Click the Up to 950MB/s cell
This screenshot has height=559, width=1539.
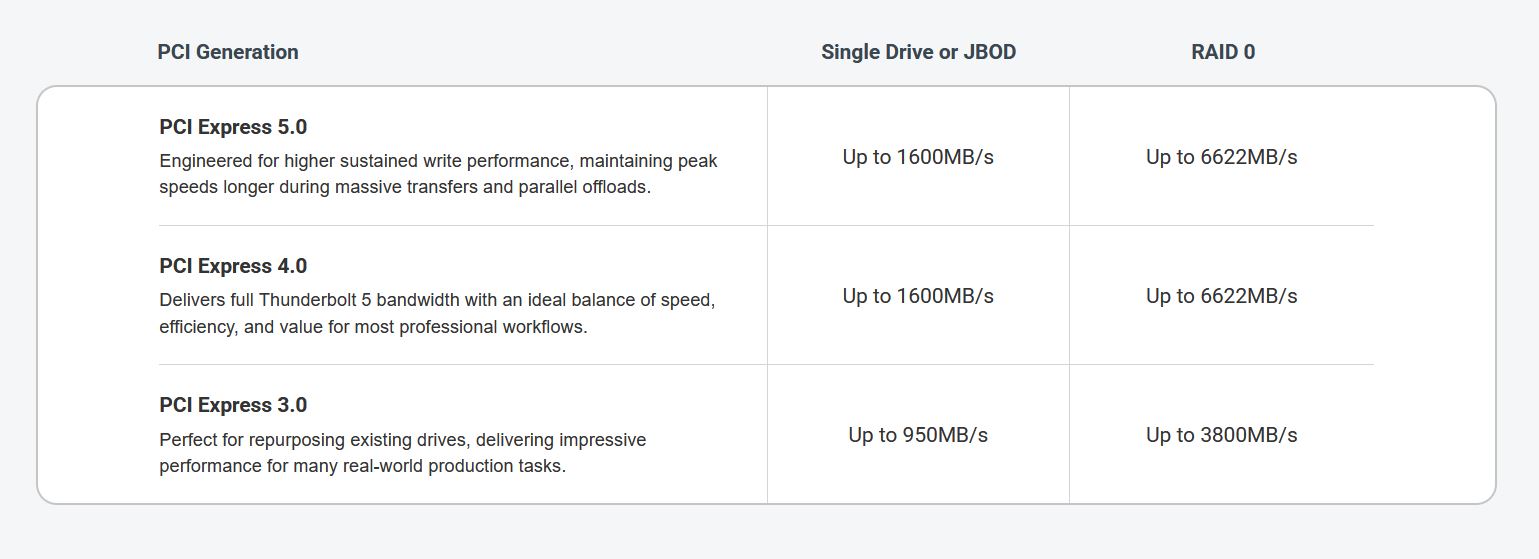(x=918, y=435)
